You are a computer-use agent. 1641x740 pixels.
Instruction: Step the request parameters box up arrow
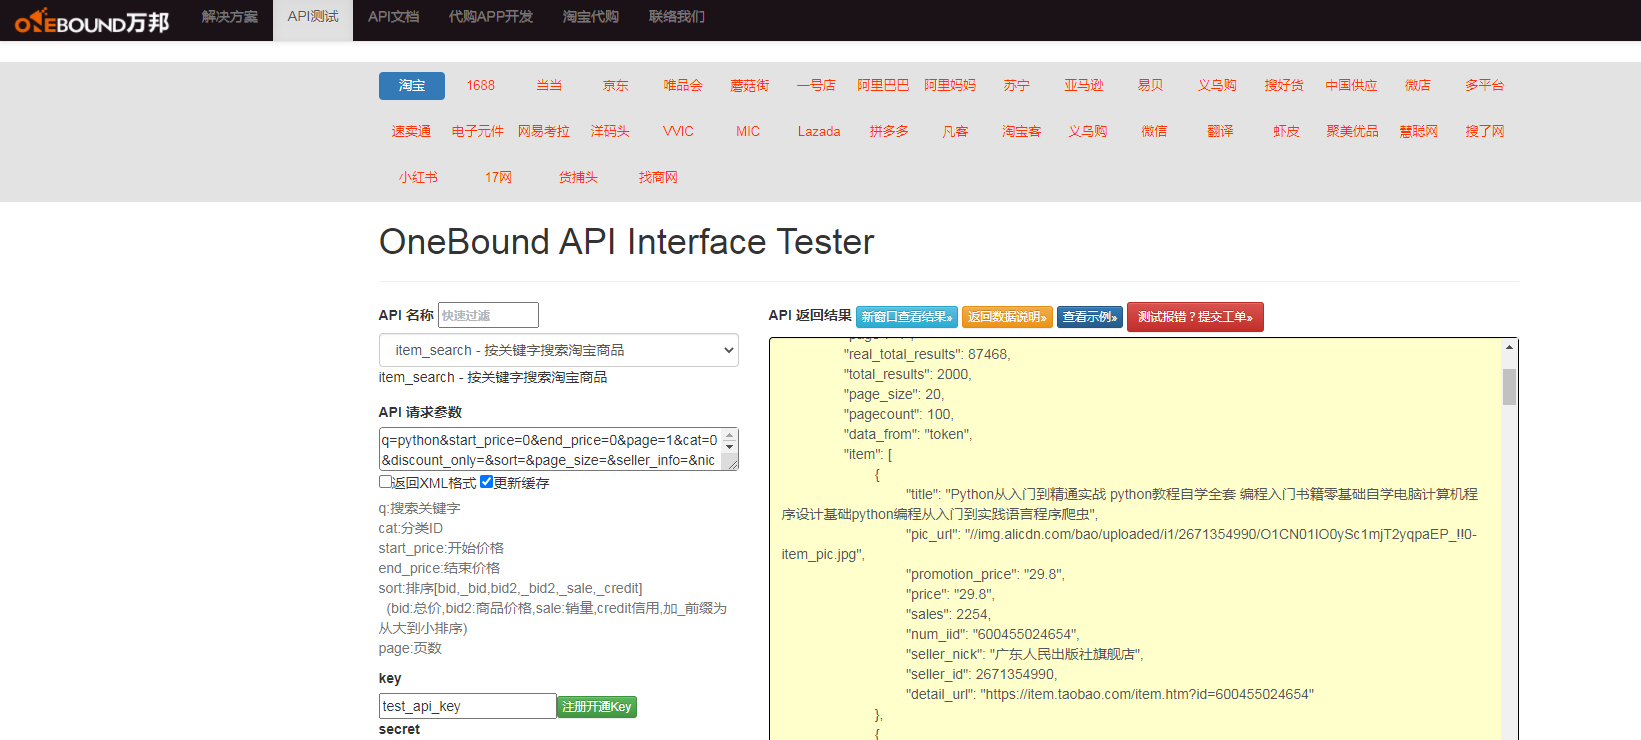point(730,435)
